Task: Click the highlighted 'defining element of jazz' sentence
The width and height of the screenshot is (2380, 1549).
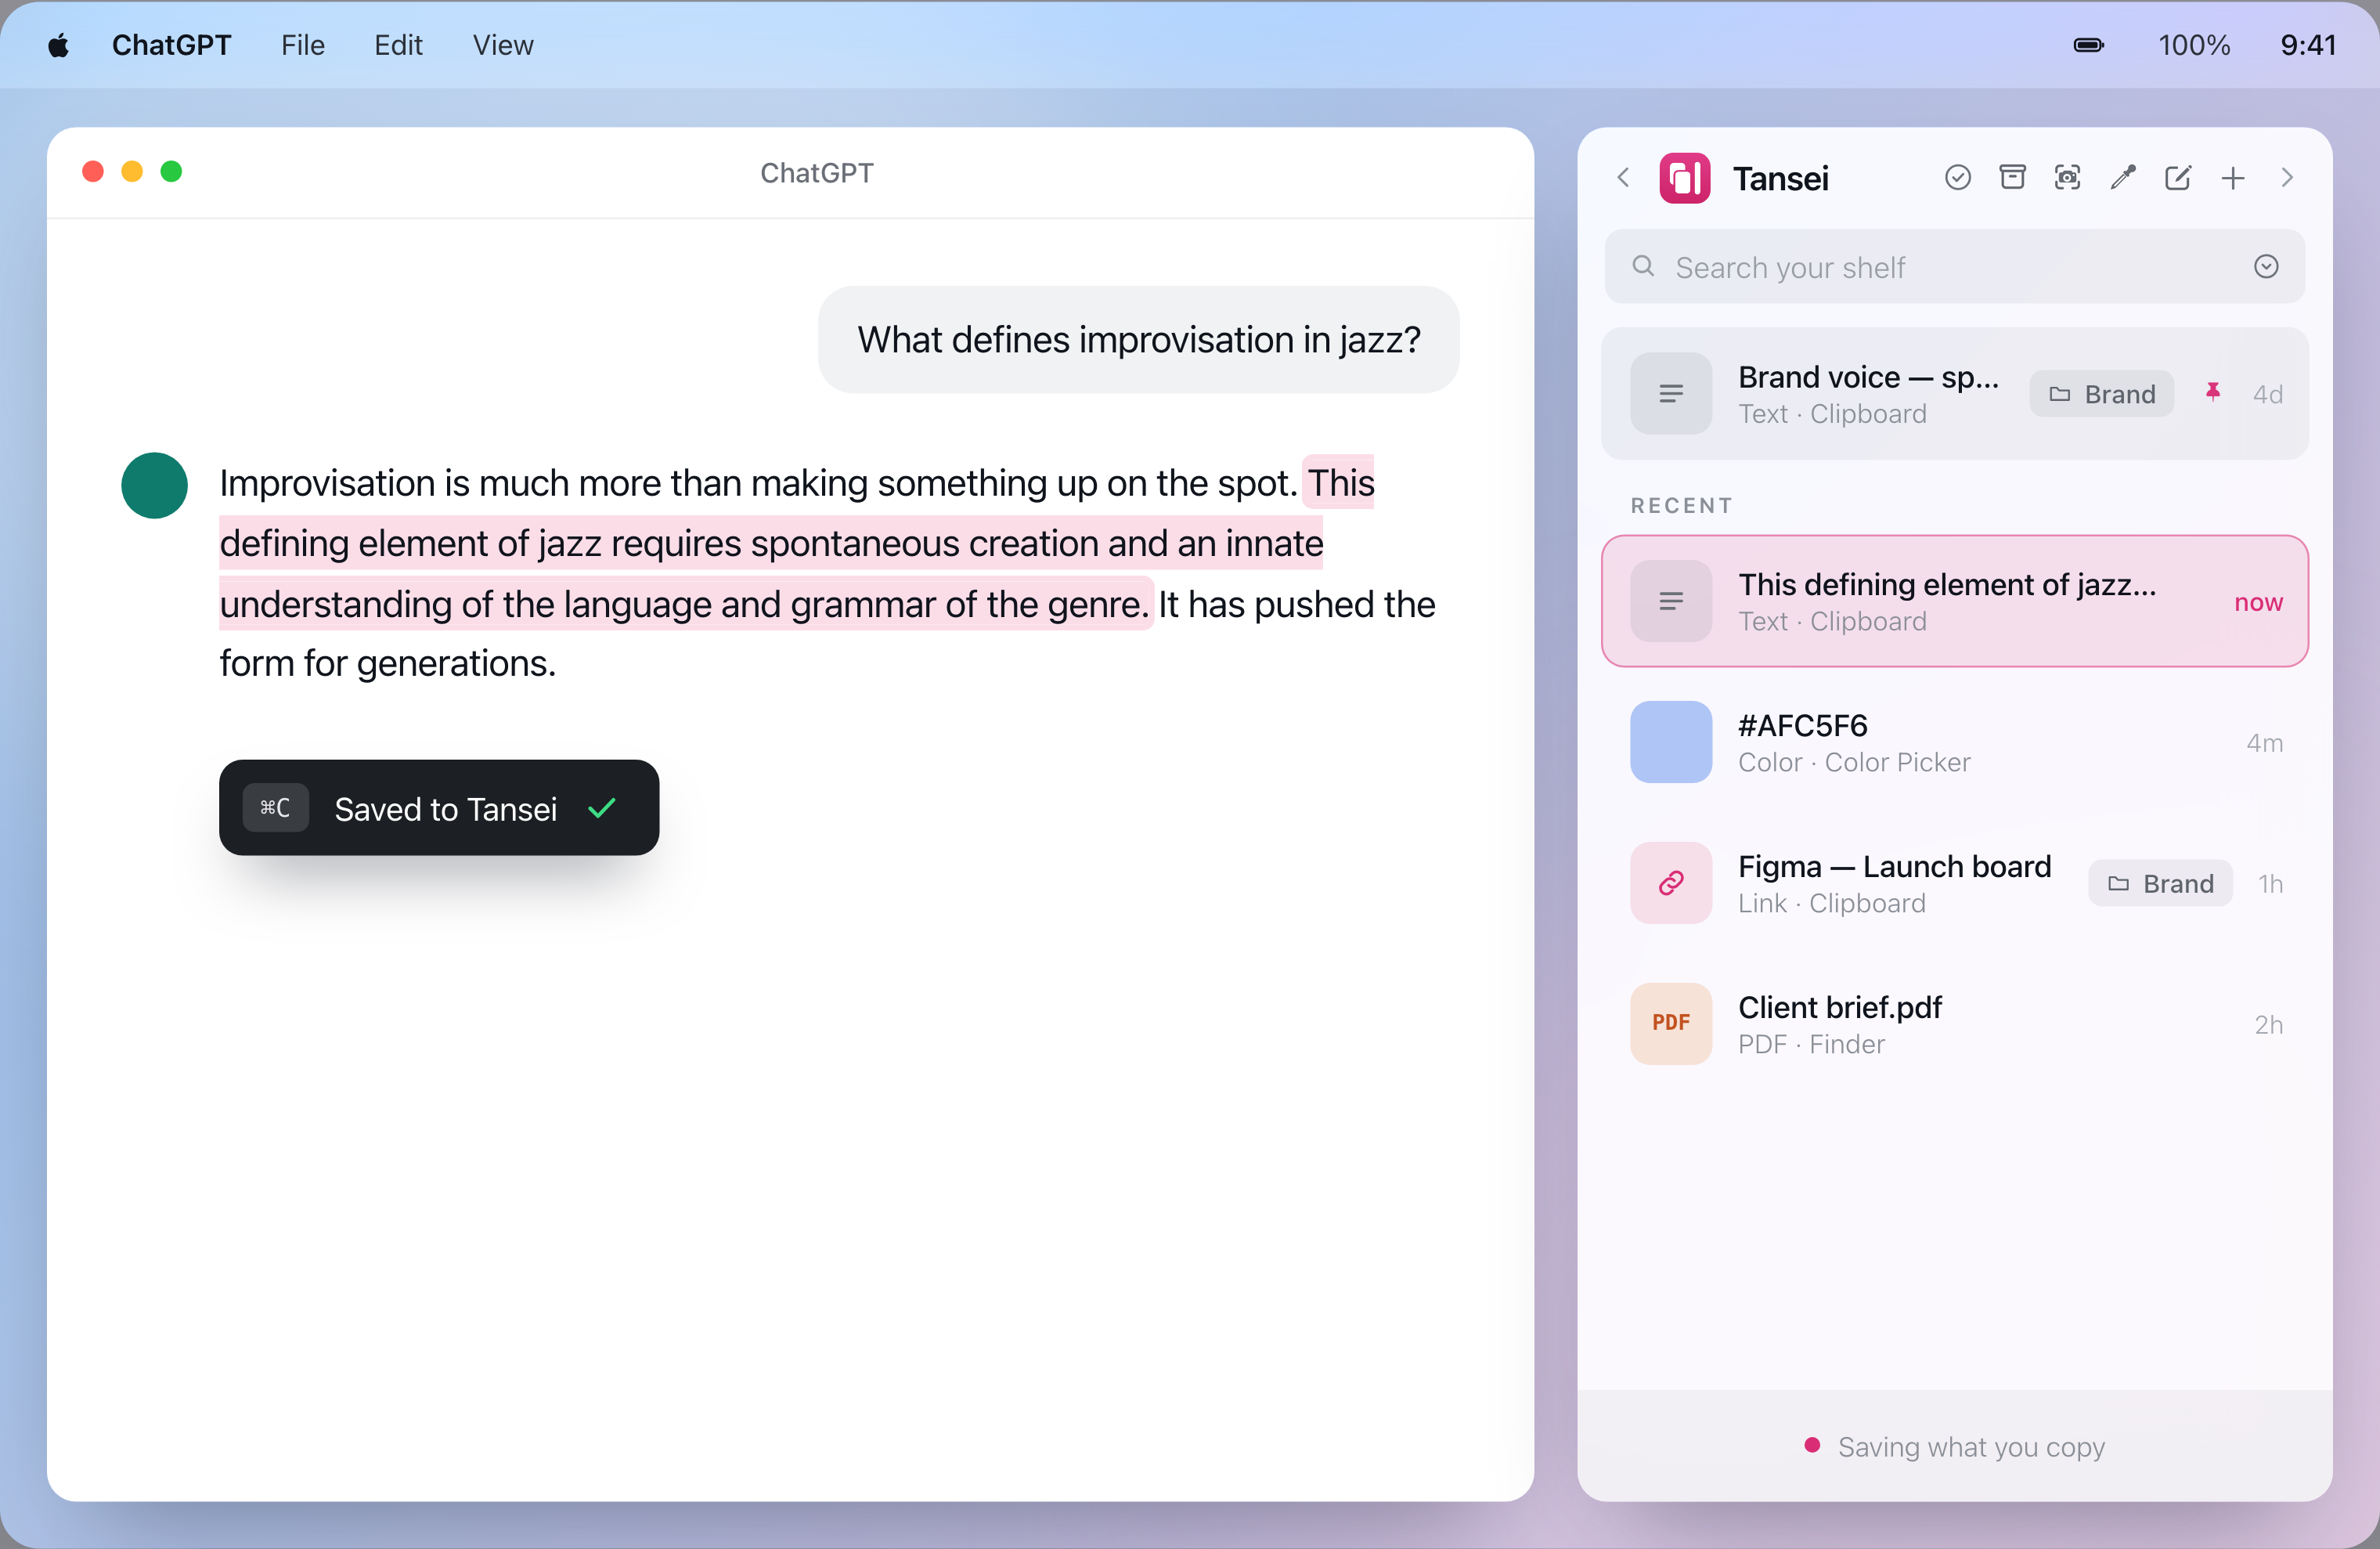Action: (771, 544)
